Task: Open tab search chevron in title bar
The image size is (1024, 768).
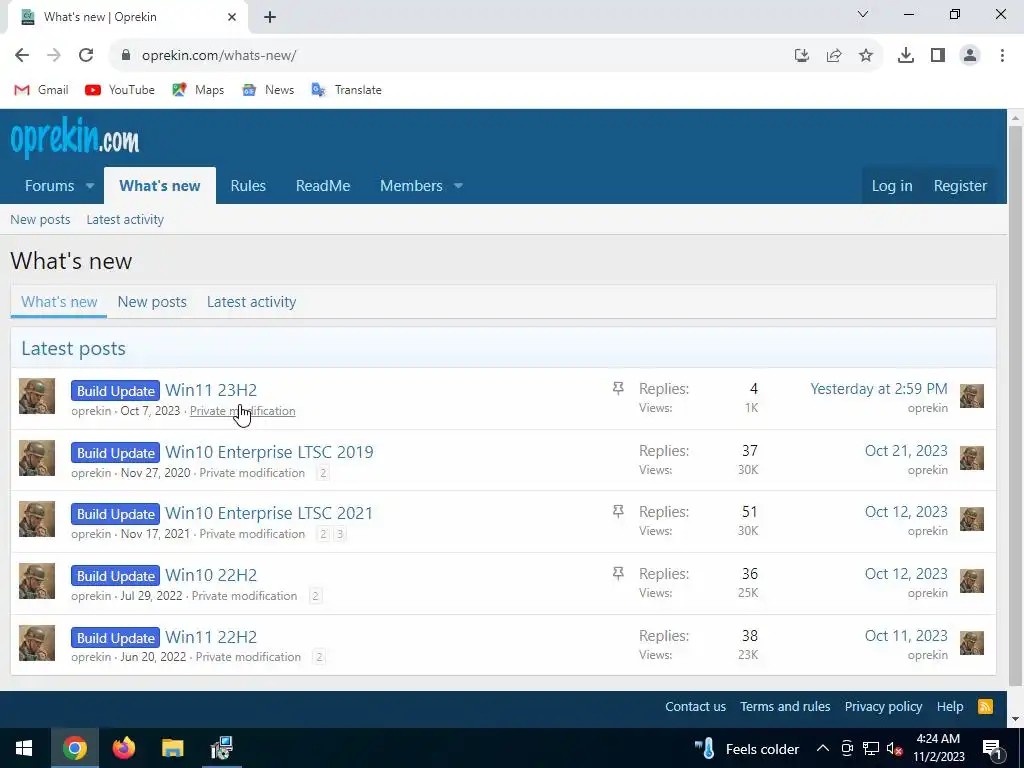Action: (863, 14)
